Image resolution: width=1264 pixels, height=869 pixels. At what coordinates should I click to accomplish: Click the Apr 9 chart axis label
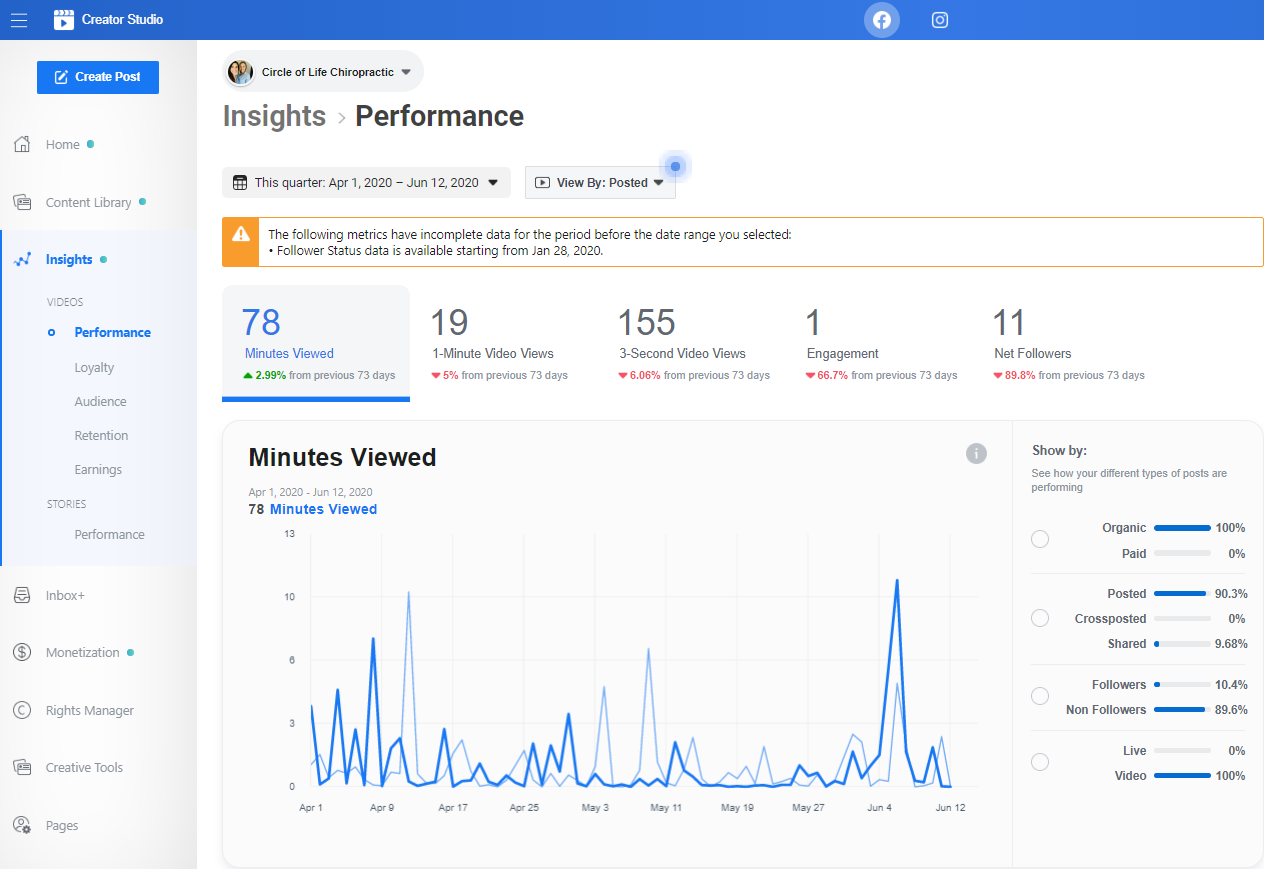coord(382,807)
